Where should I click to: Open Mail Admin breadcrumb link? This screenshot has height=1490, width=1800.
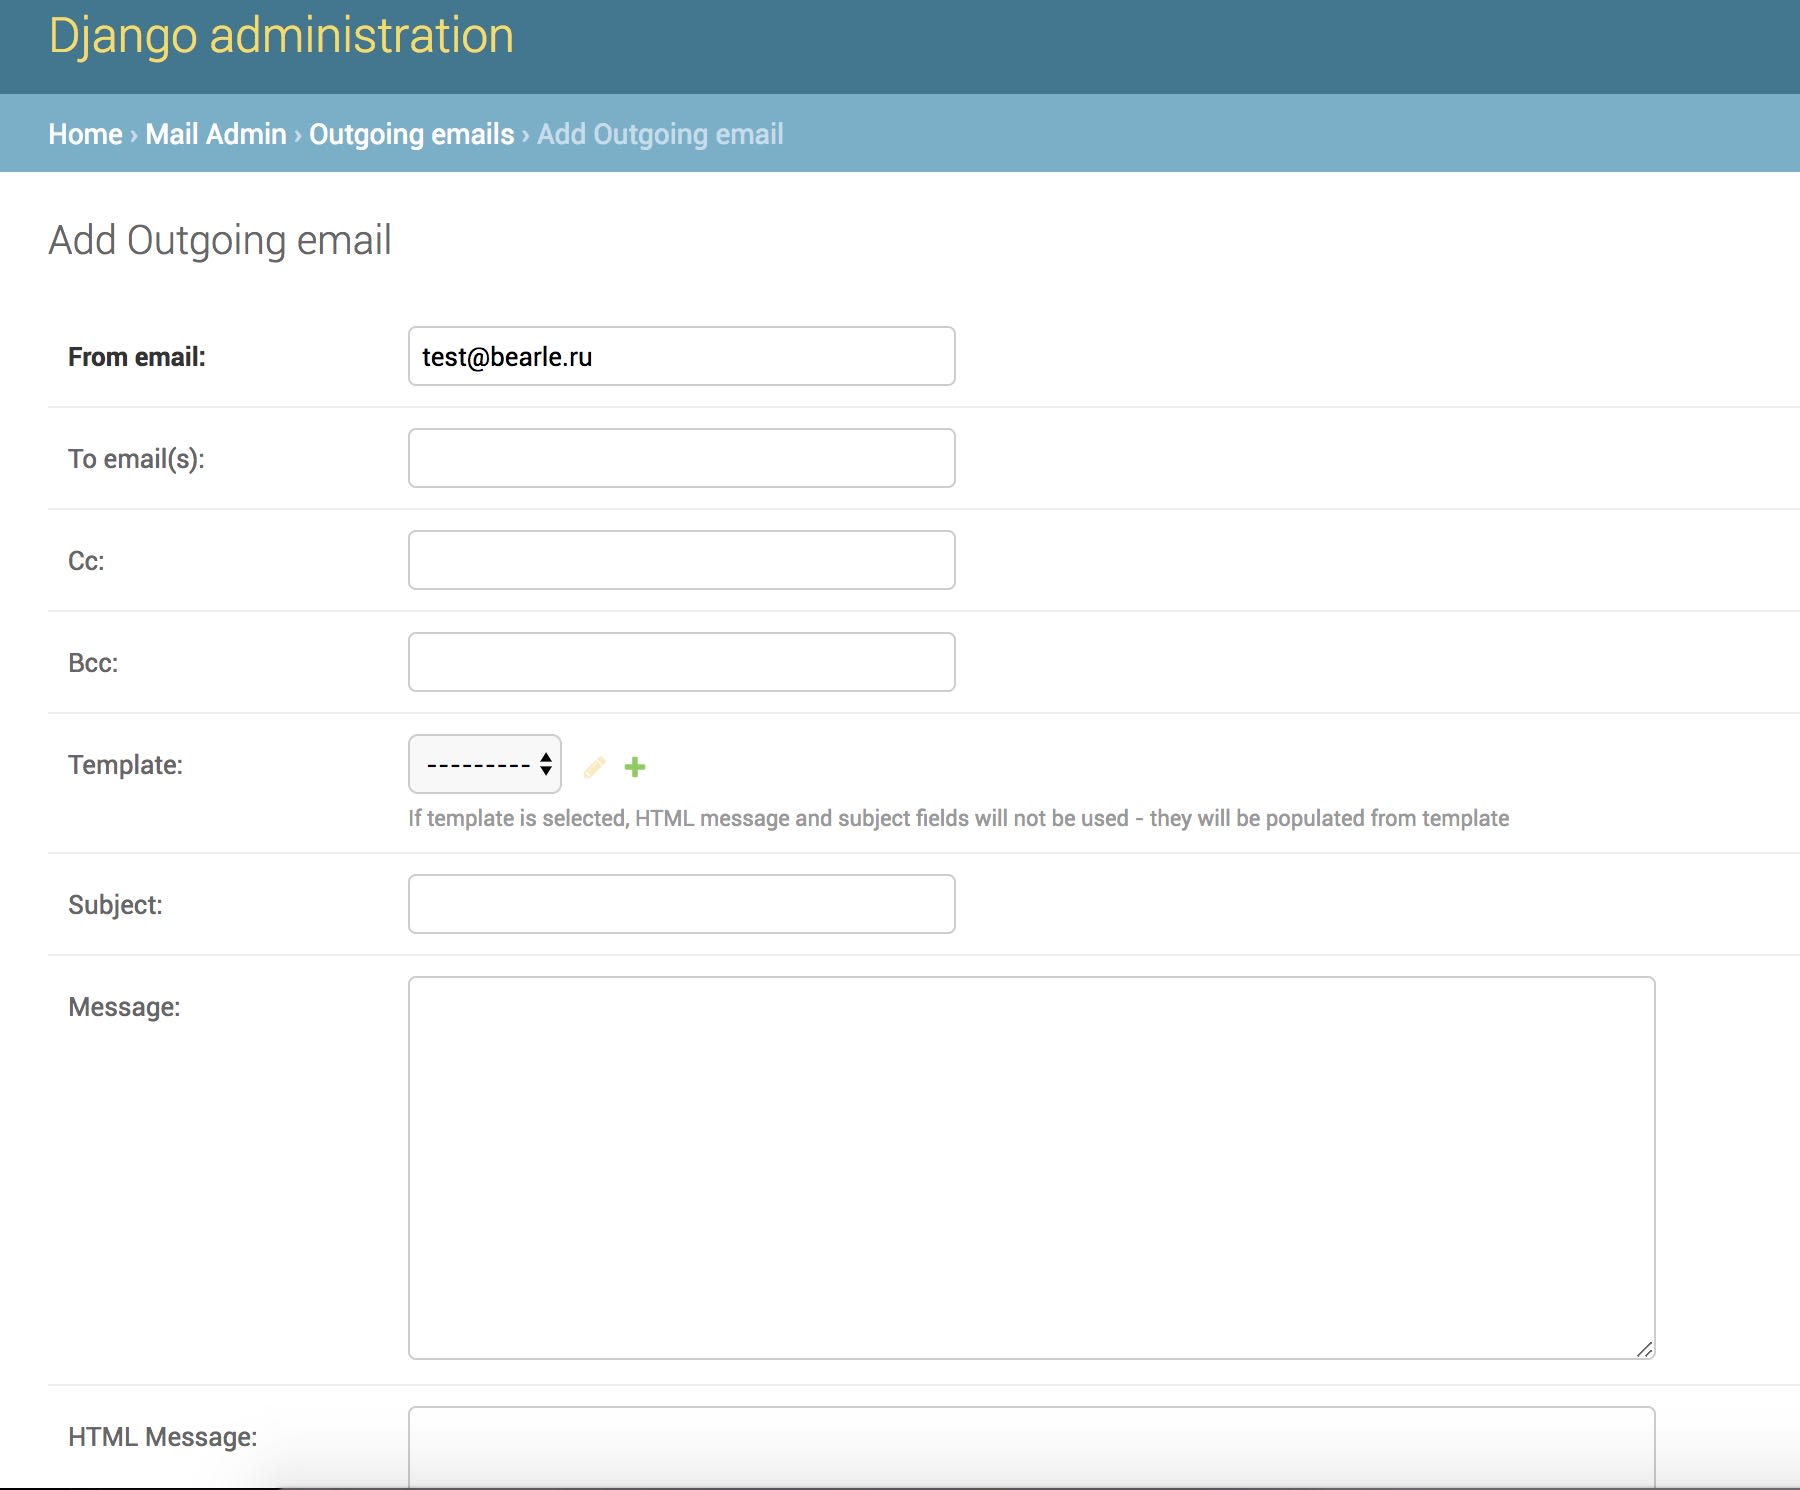pyautogui.click(x=216, y=134)
